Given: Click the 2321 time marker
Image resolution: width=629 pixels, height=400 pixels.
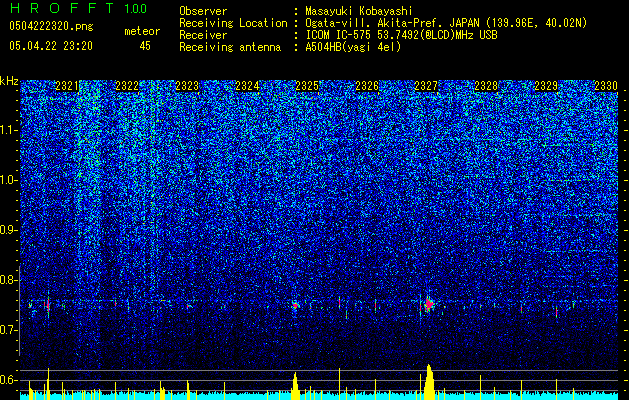Looking at the screenshot, I should coord(67,86).
